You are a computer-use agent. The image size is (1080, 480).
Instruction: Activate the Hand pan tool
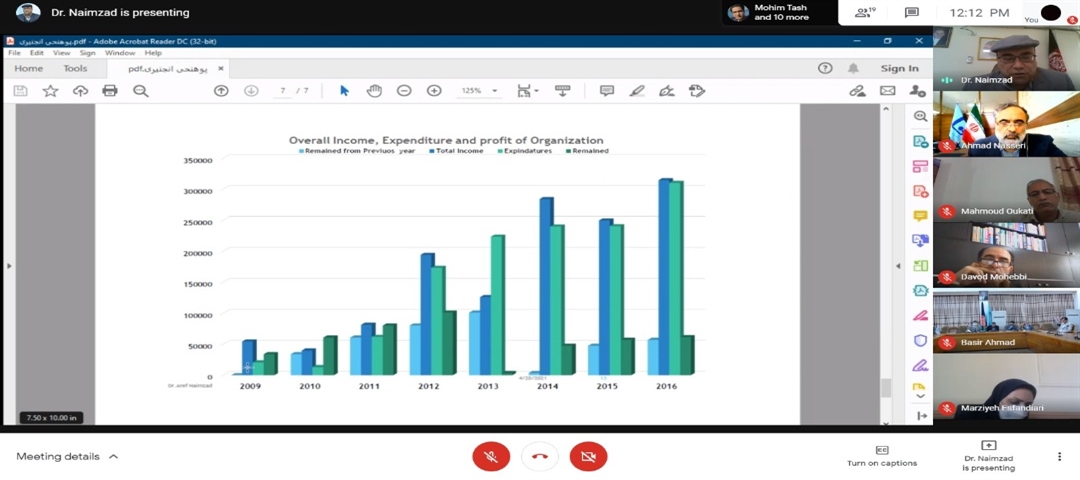pyautogui.click(x=374, y=90)
